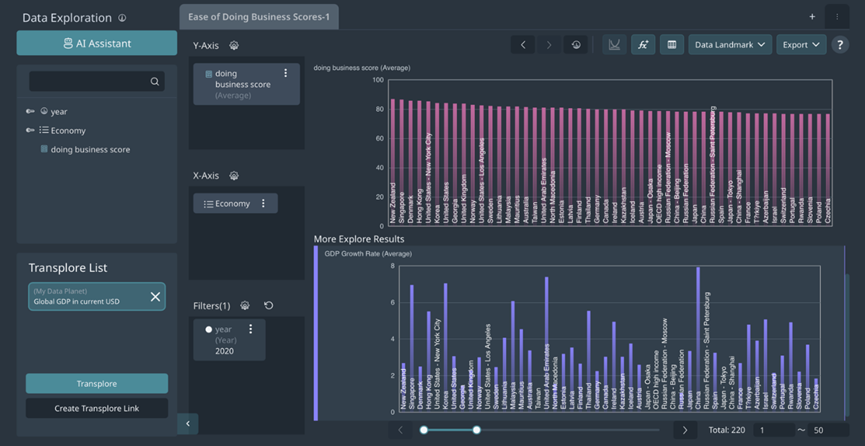This screenshot has height=446, width=865.
Task: Open the Data Landmark dropdown
Action: [x=730, y=45]
